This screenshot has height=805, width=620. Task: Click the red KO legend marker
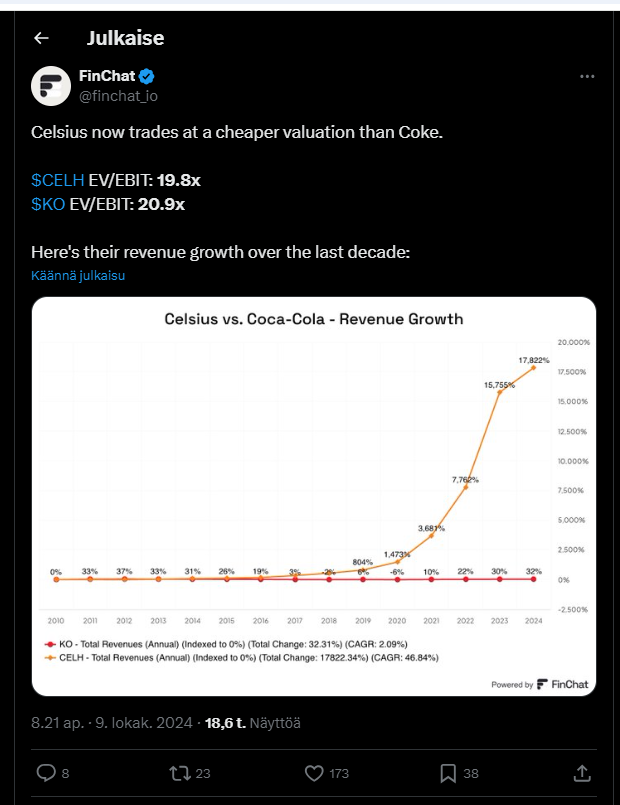[x=52, y=643]
